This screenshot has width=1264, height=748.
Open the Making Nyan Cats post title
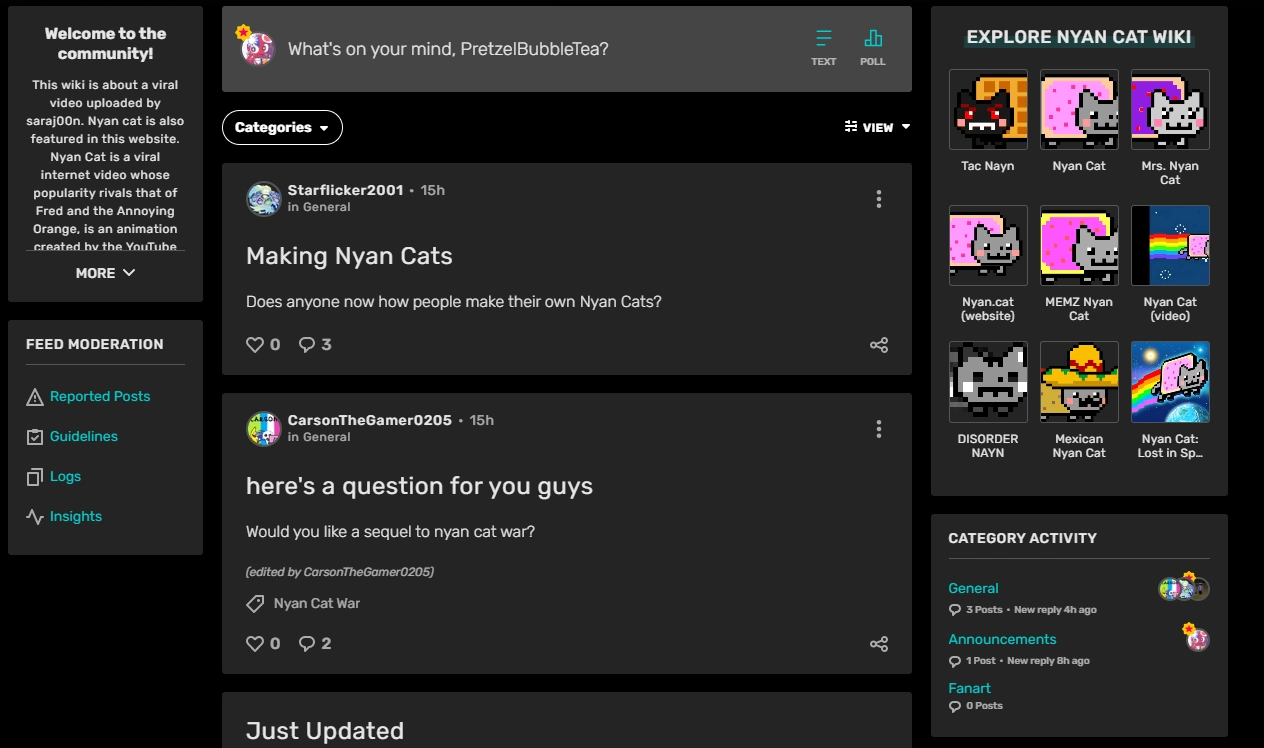coord(349,256)
